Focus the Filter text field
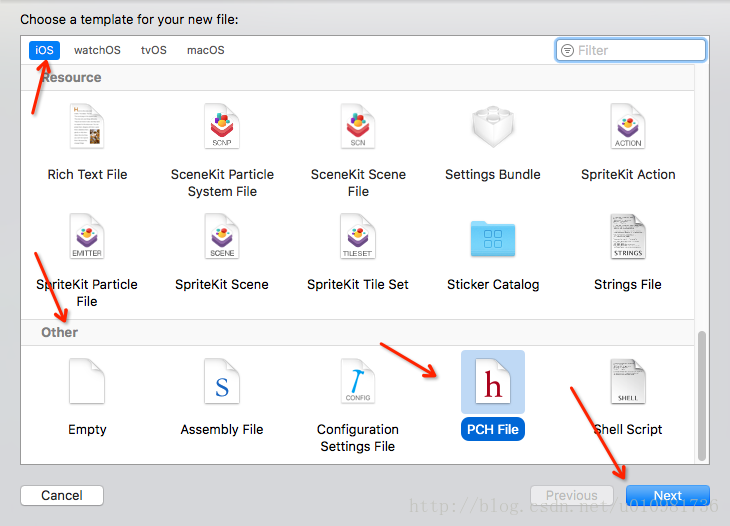This screenshot has height=526, width=730. pyautogui.click(x=631, y=50)
